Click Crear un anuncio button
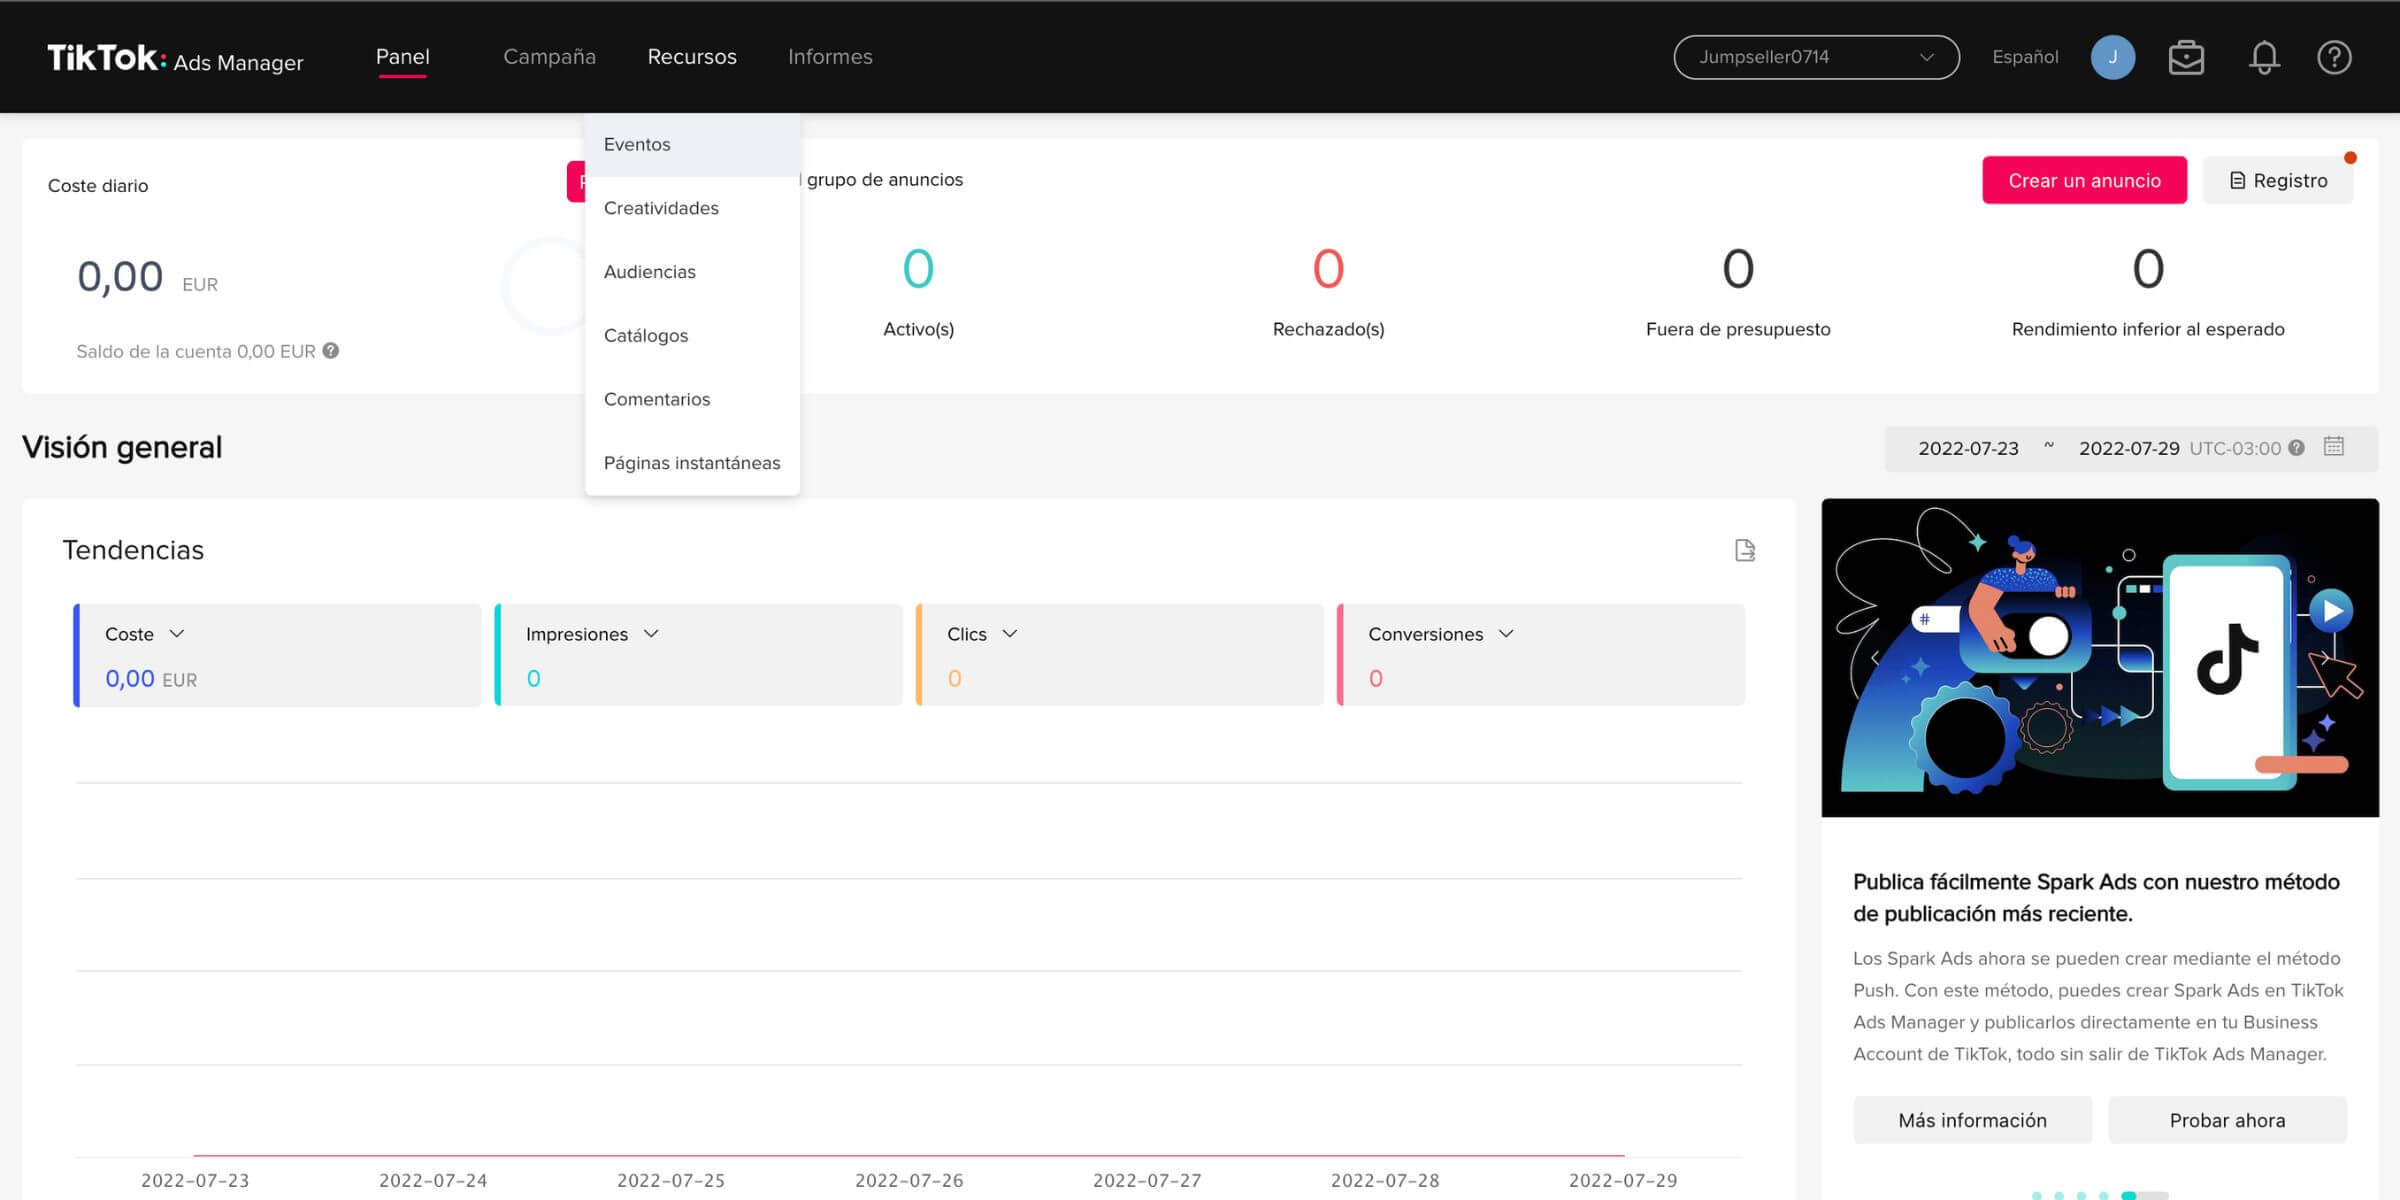 [x=2084, y=181]
